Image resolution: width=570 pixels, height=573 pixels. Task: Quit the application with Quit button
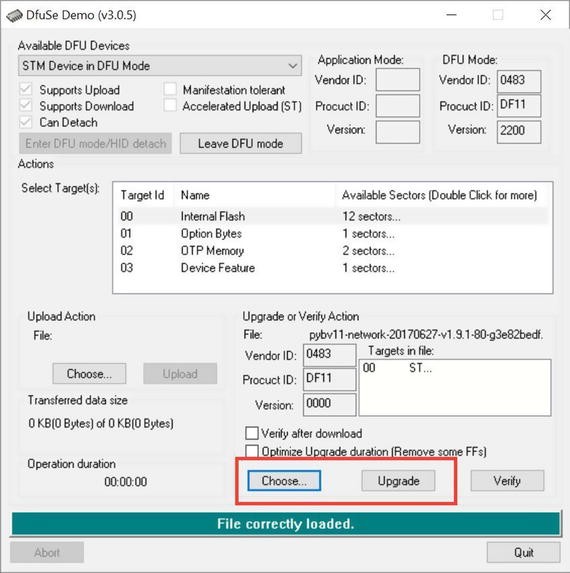524,552
